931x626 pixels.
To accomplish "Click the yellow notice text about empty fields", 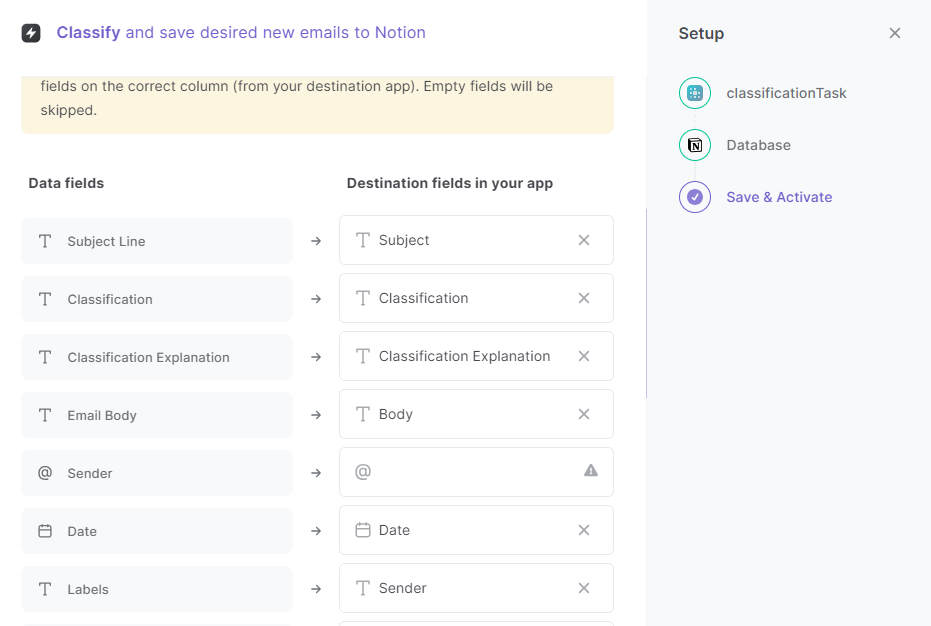I will point(297,98).
